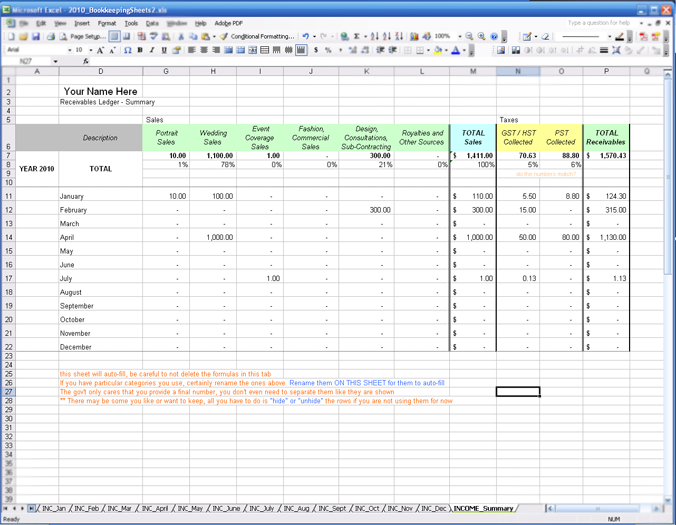Undo the last action
Viewport: 676px width, 525px height.
tap(306, 37)
